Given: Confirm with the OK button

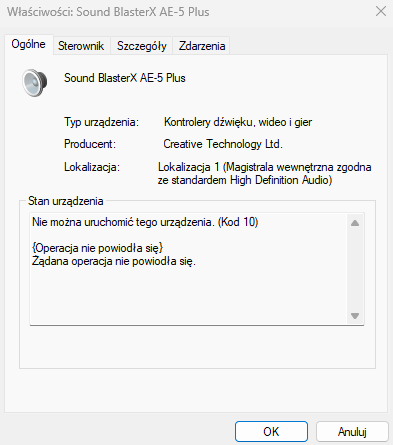Looking at the screenshot, I should coord(271,432).
